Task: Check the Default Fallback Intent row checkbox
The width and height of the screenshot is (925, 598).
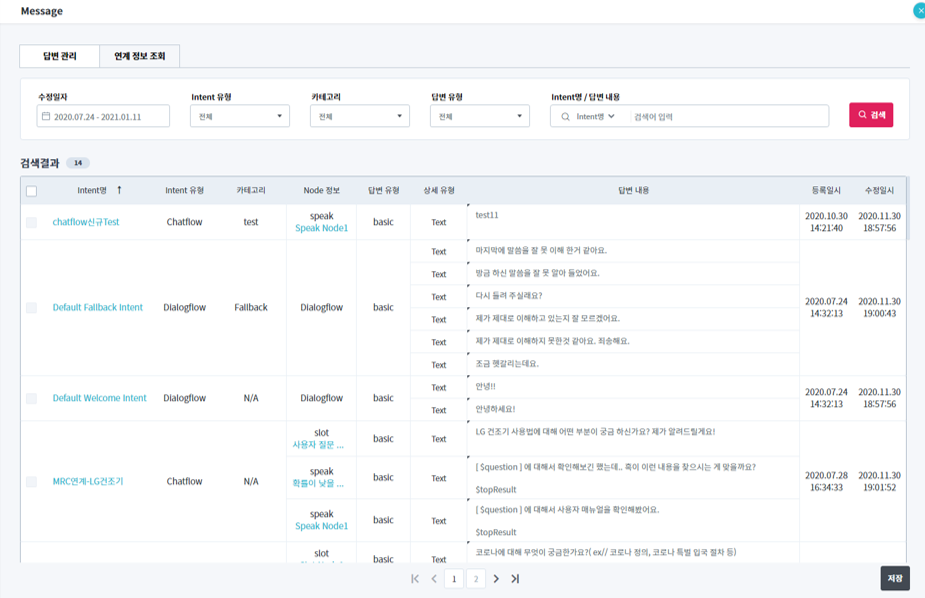Action: pyautogui.click(x=32, y=308)
